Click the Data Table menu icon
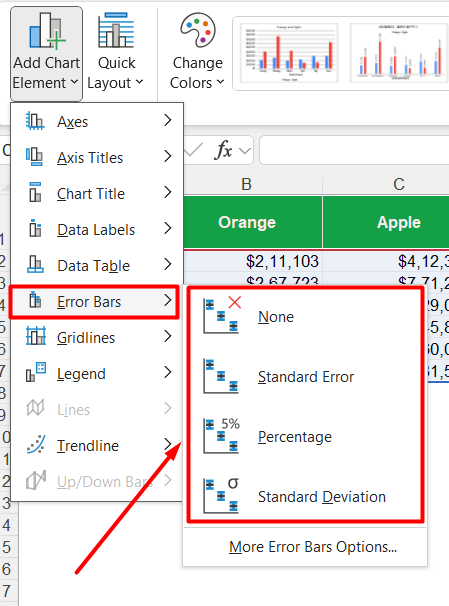Image resolution: width=449 pixels, height=606 pixels. [x=35, y=264]
